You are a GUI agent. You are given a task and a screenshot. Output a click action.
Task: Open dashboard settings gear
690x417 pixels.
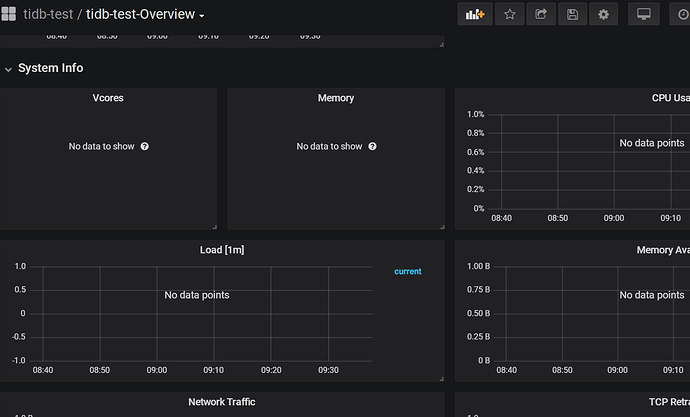[603, 14]
